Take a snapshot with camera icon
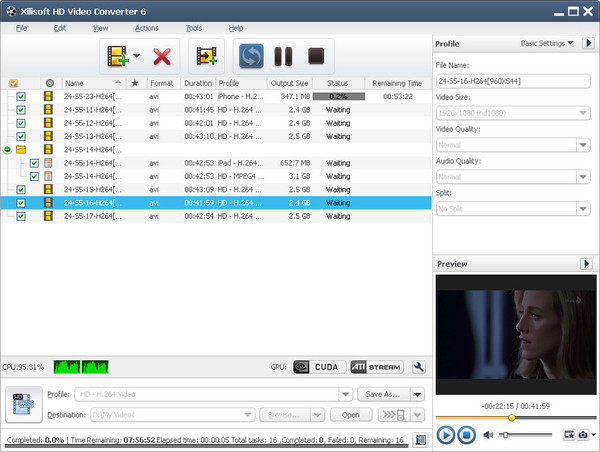Screen dimensions: 600x452 (x=583, y=435)
